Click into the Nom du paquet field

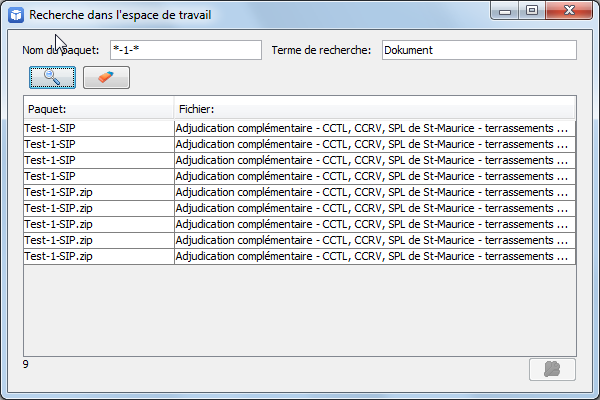pos(186,50)
